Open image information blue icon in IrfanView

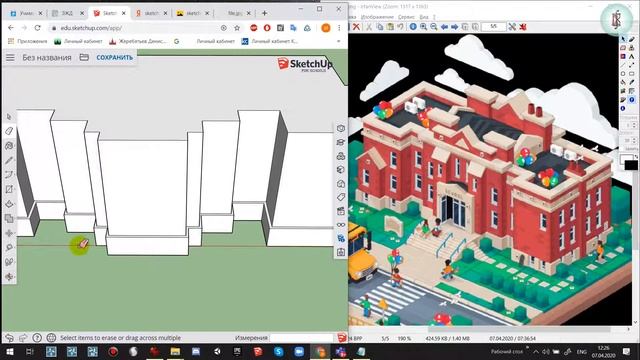413,27
